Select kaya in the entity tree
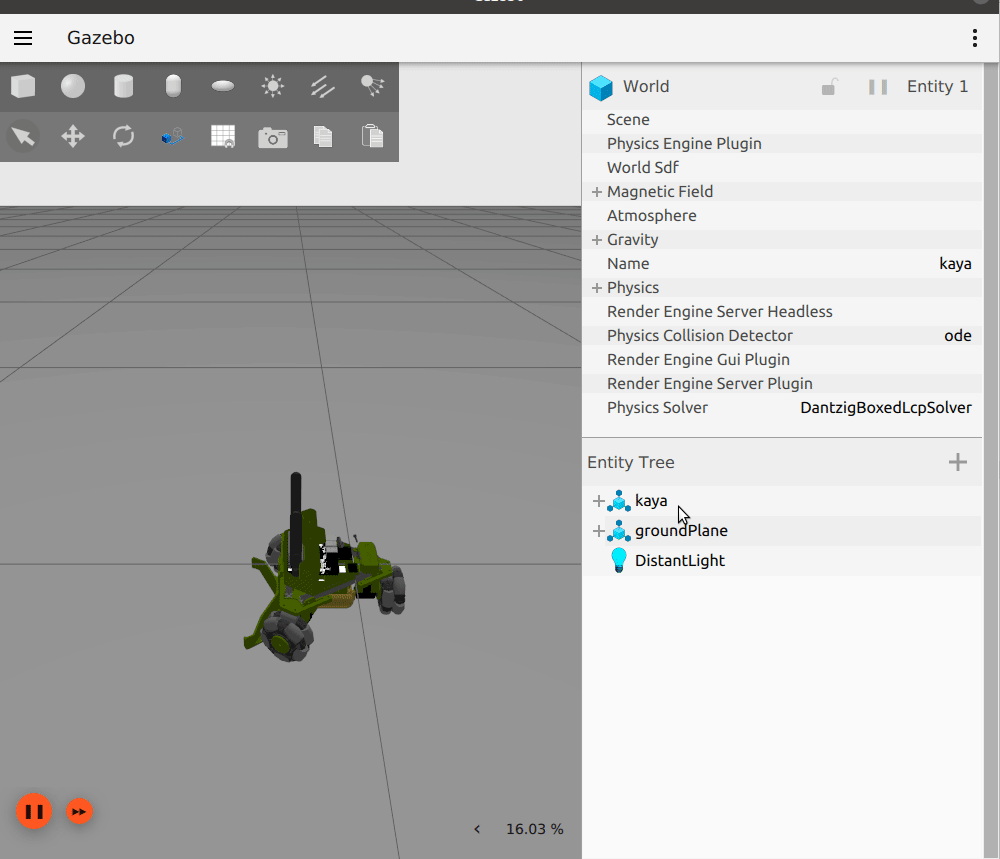Viewport: 1000px width, 859px height. [x=651, y=501]
